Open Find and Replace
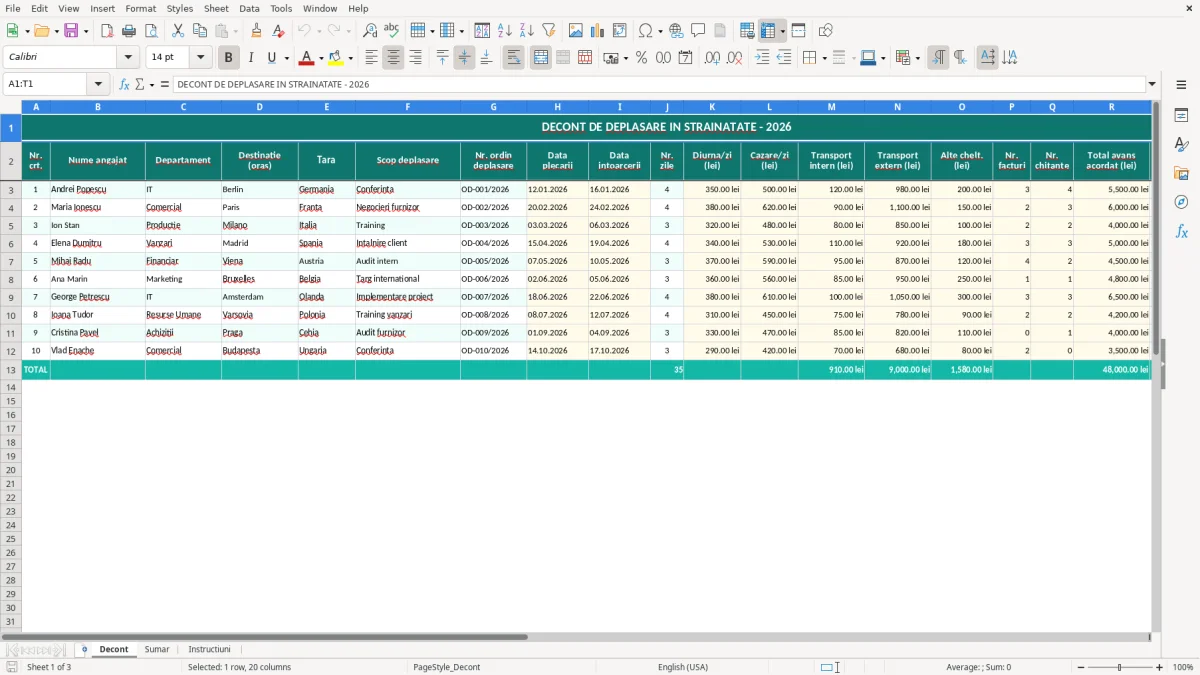 [x=370, y=31]
